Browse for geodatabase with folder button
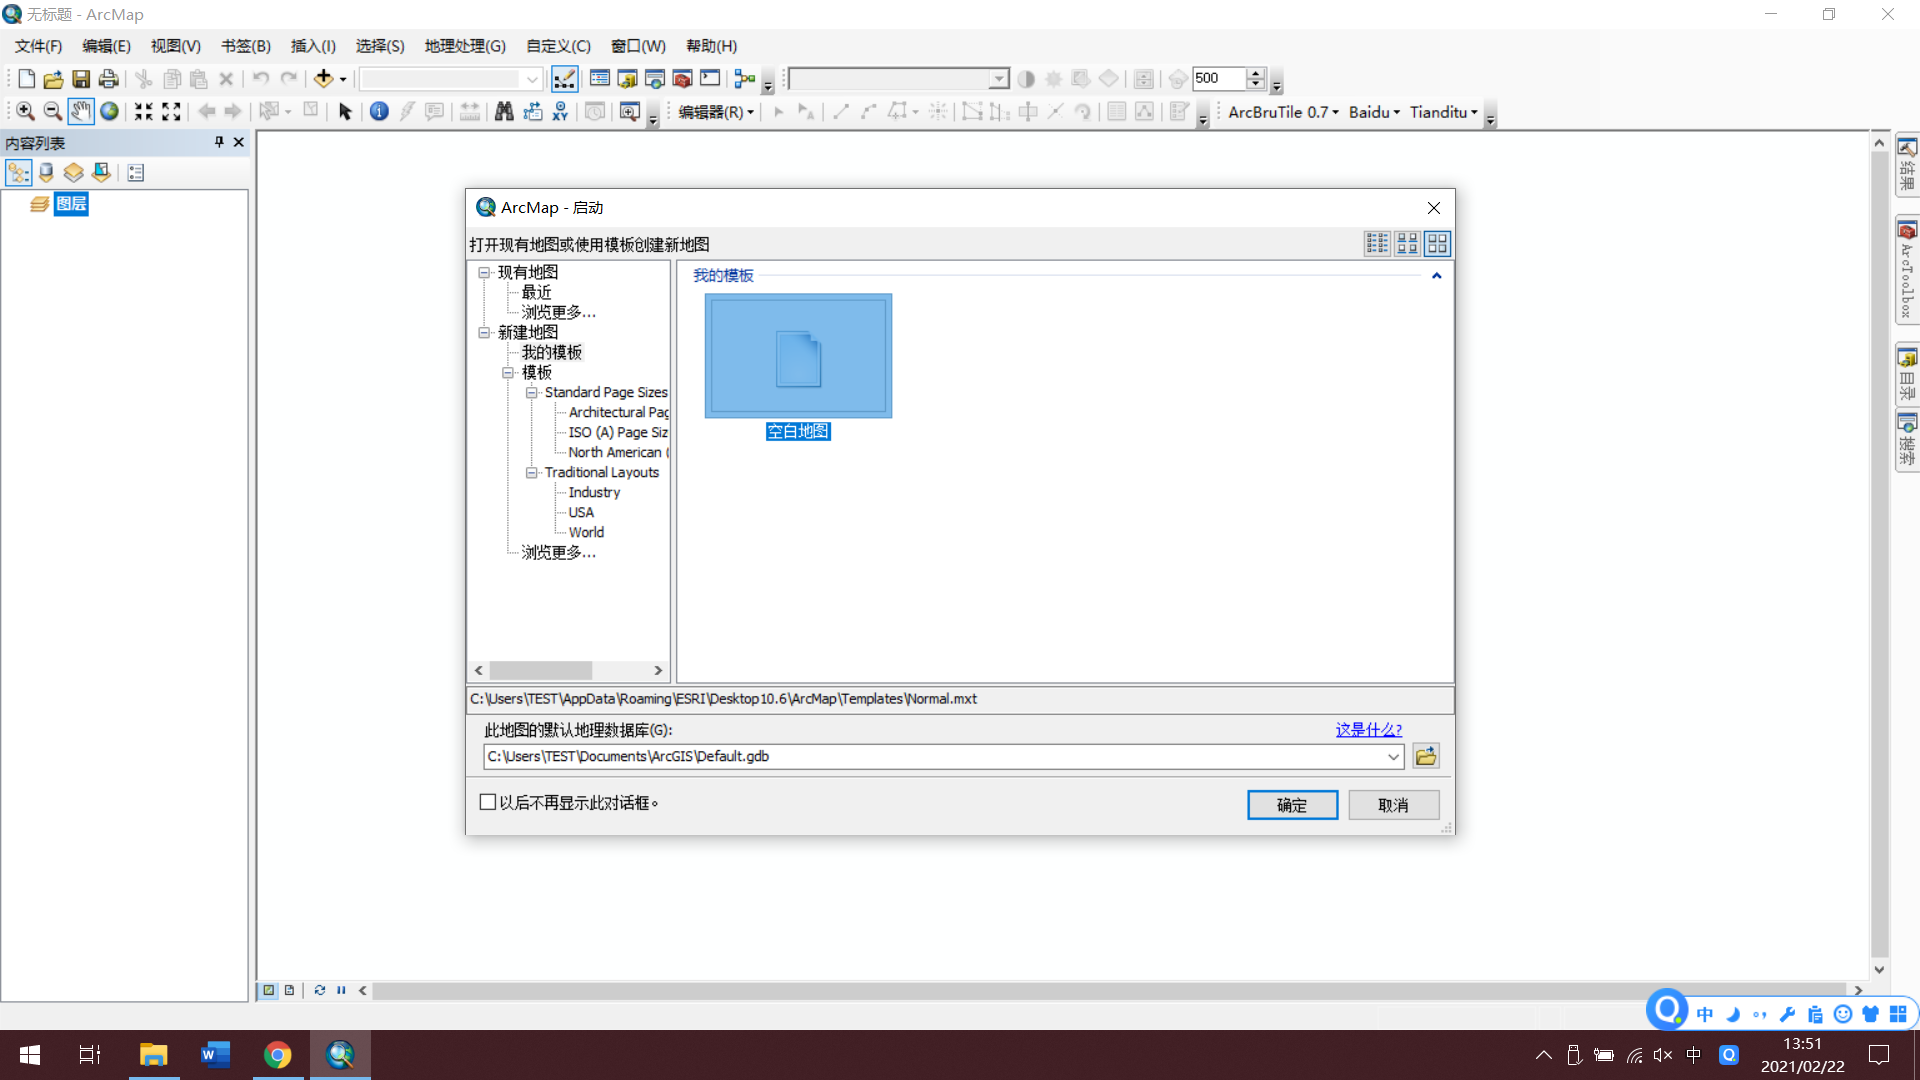Image resolution: width=1920 pixels, height=1080 pixels. tap(1426, 757)
